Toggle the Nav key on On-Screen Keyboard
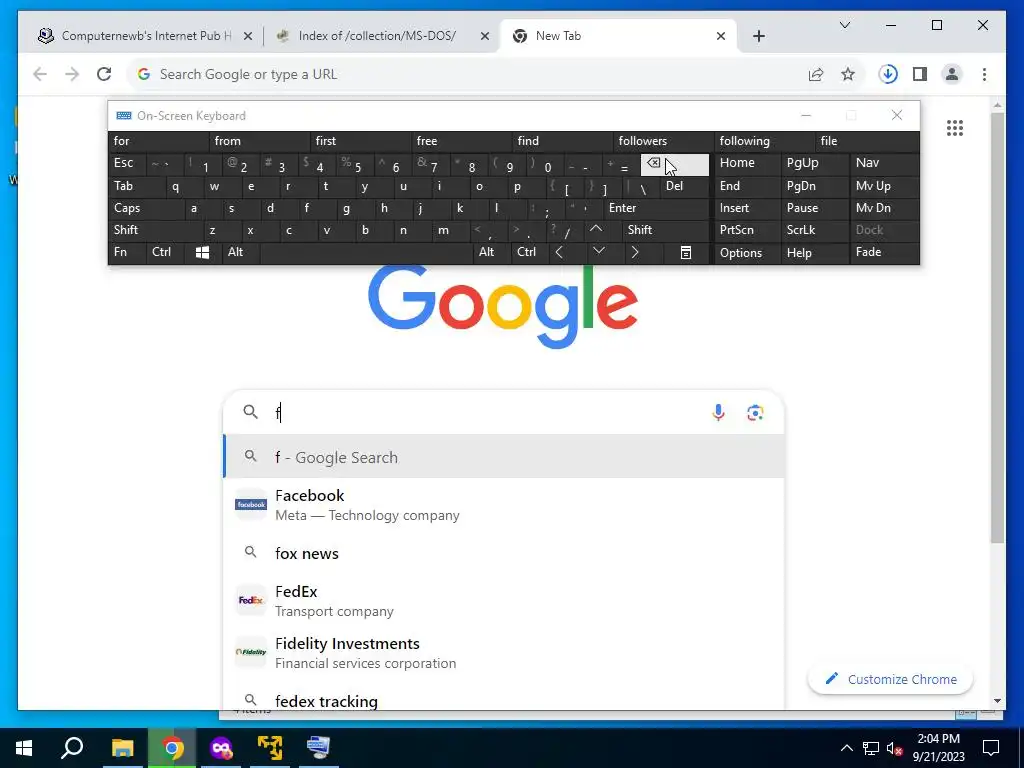 884,163
